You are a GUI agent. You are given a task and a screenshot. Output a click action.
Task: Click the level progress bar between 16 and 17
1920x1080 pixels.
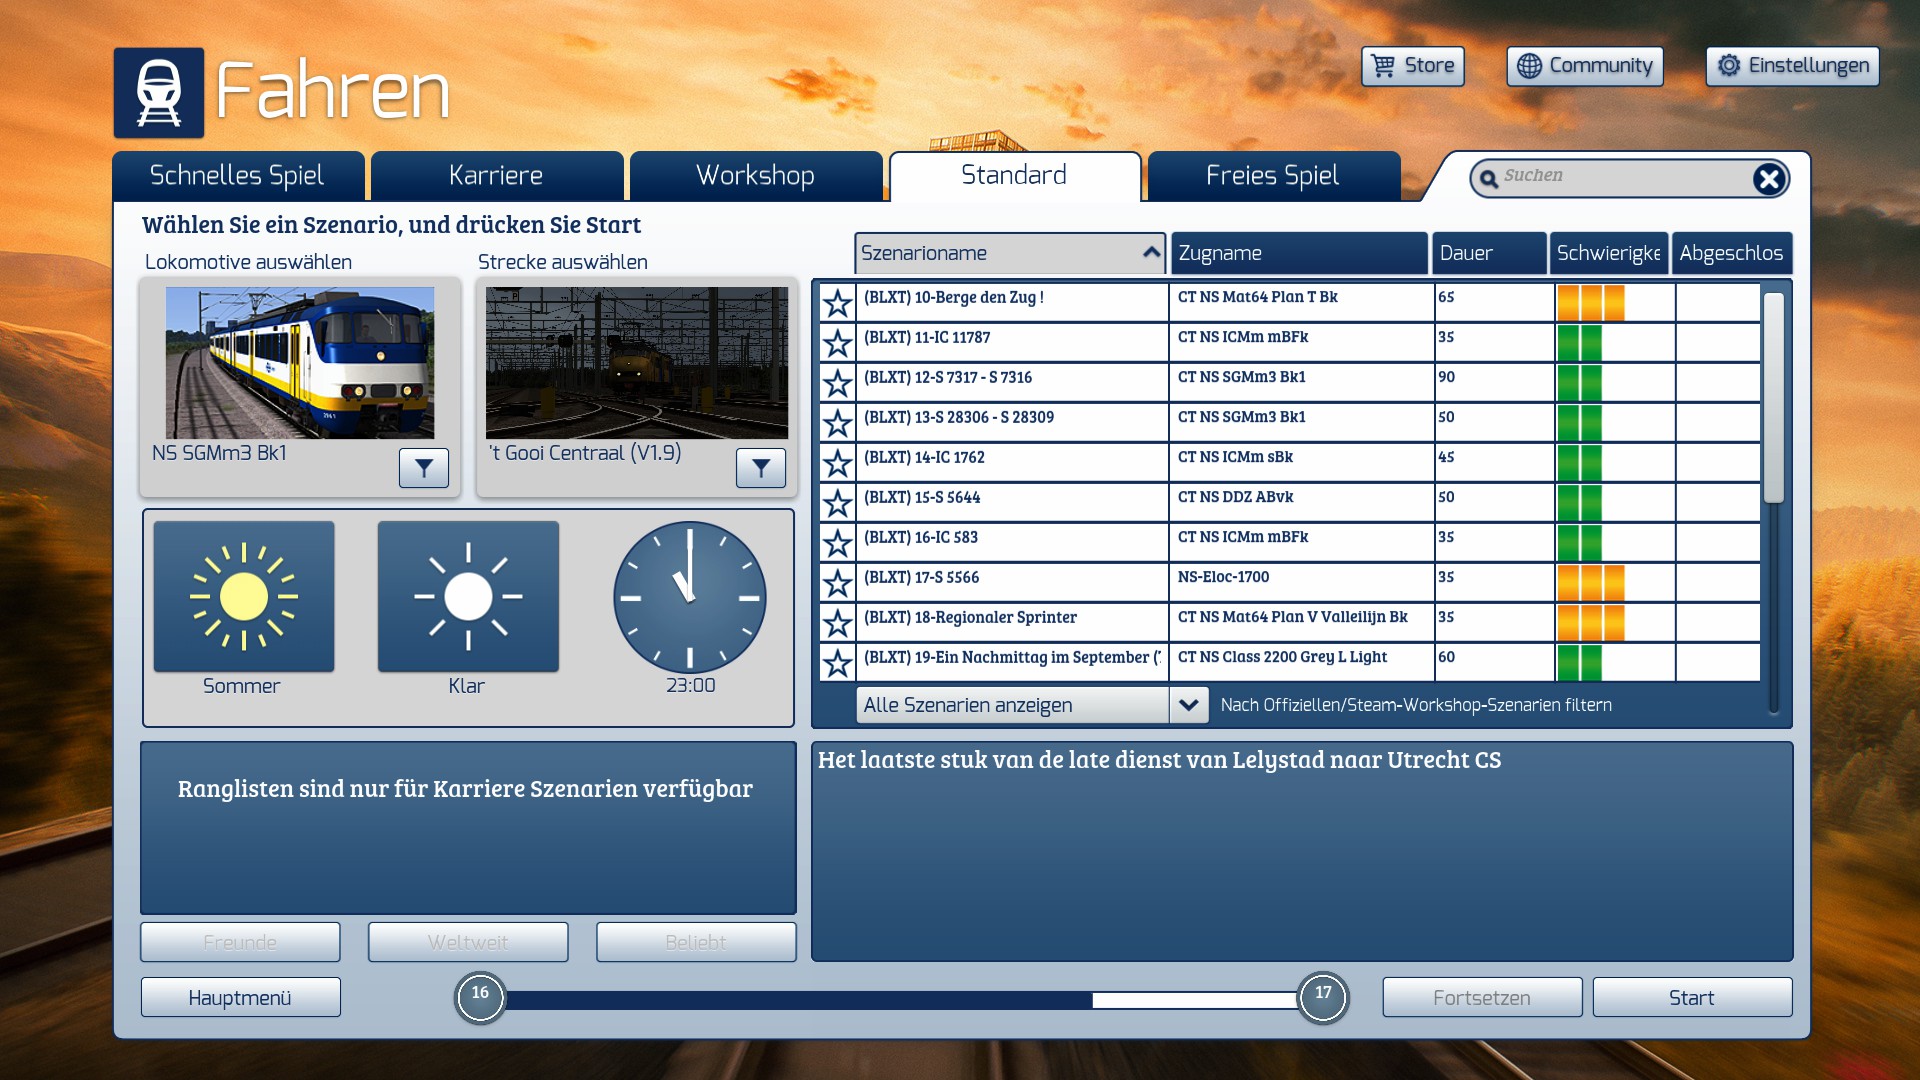[900, 1000]
